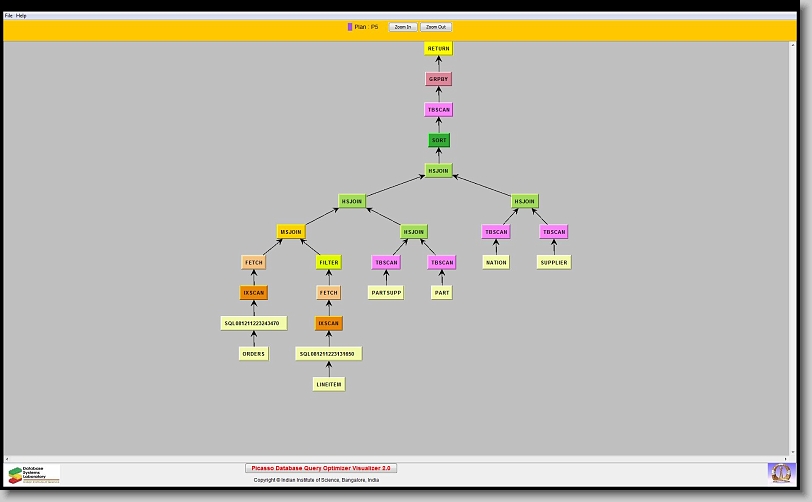Select the red GRPBY operator node
The image size is (812, 502).
(x=438, y=79)
